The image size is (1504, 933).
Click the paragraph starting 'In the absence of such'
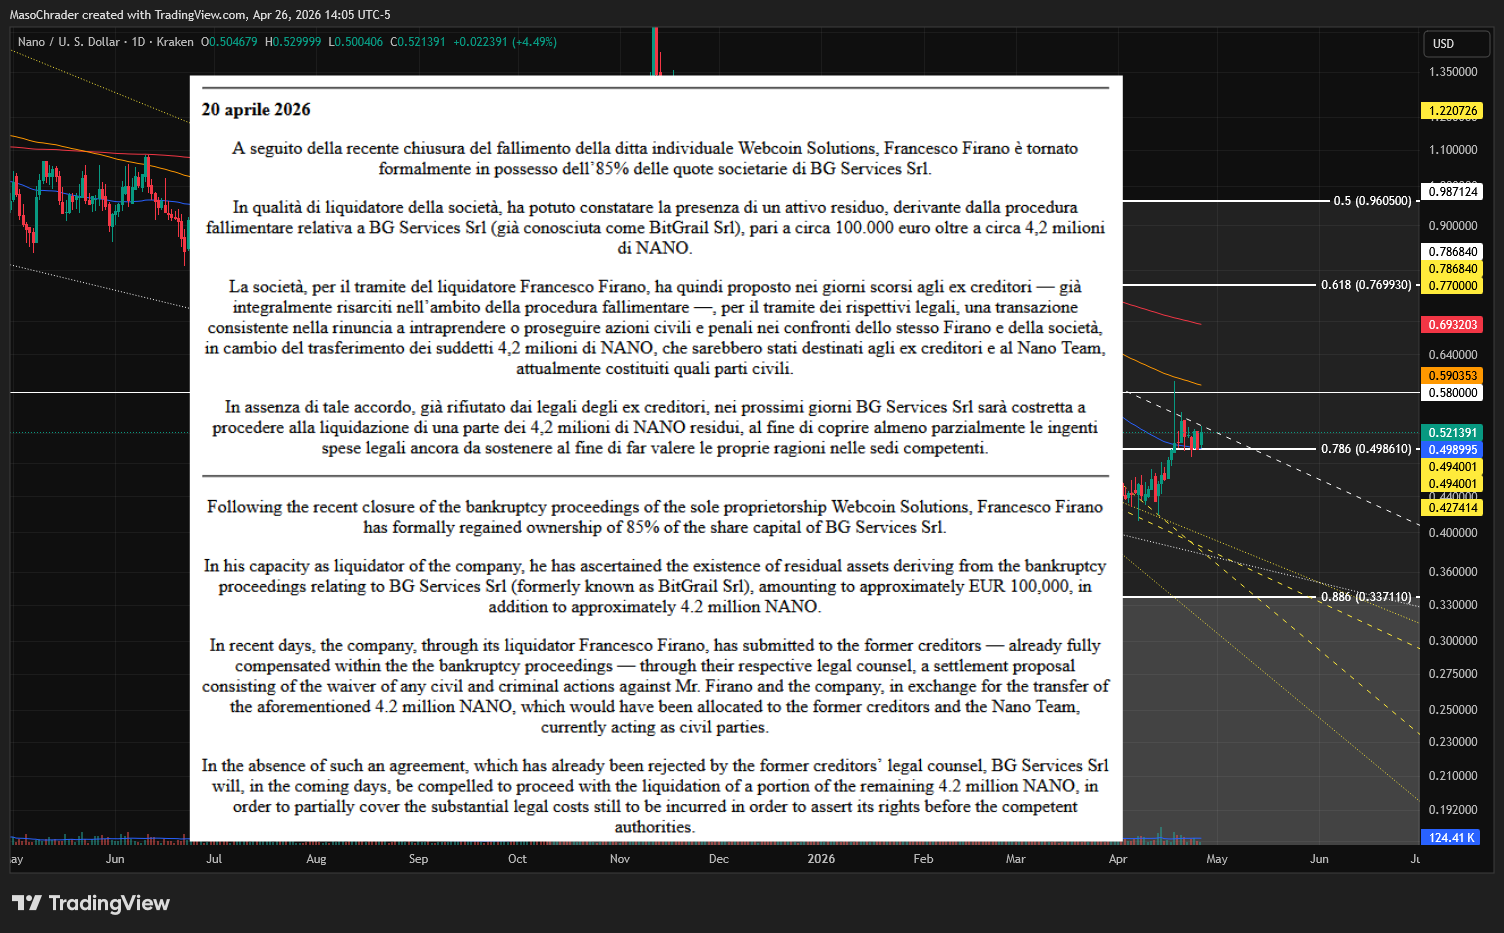(655, 796)
